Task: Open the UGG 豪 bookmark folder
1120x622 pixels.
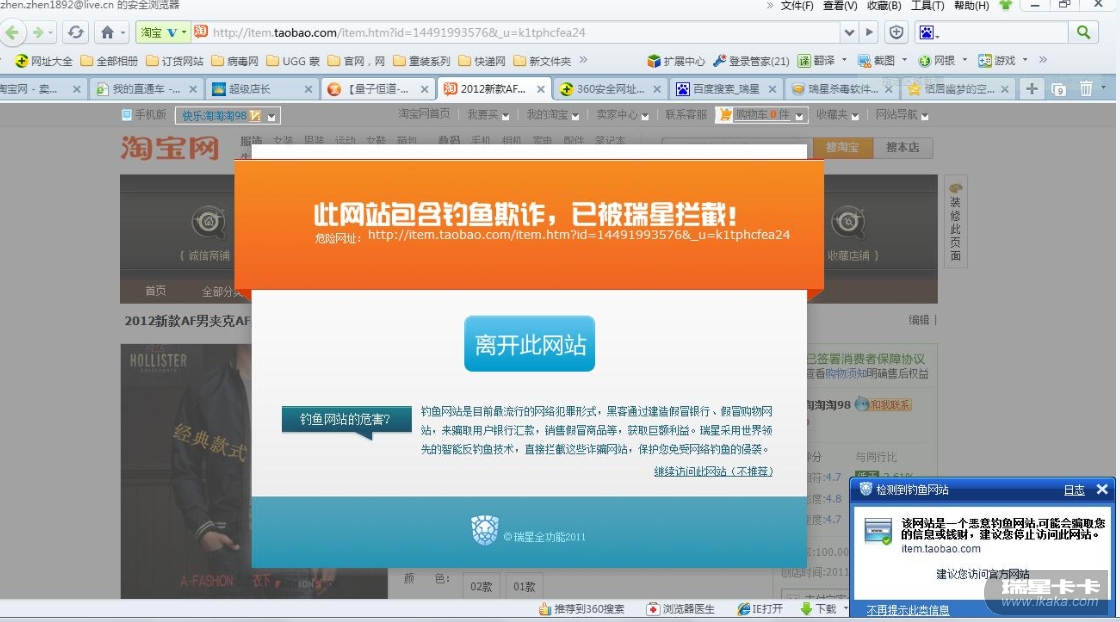Action: (x=293, y=61)
